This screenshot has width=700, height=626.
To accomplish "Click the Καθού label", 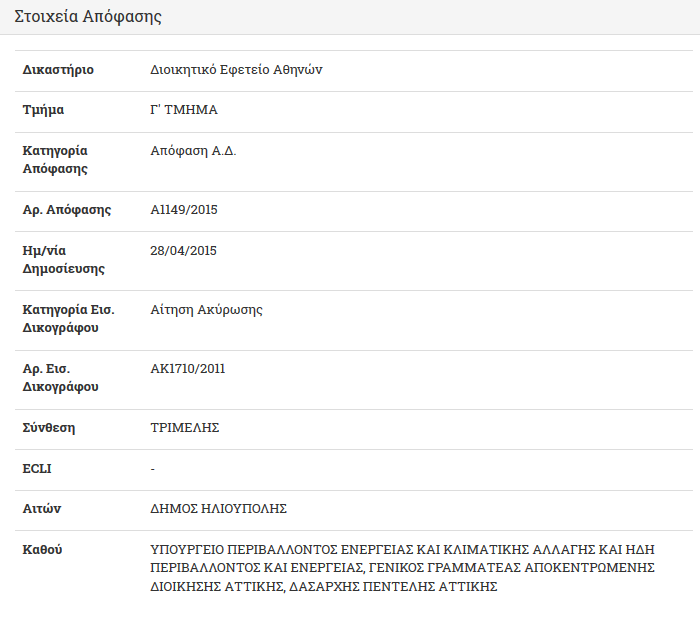I will tap(42, 550).
